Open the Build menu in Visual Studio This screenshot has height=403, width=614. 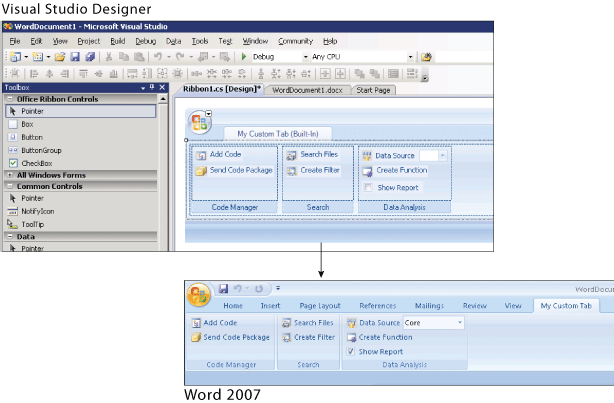pyautogui.click(x=118, y=41)
